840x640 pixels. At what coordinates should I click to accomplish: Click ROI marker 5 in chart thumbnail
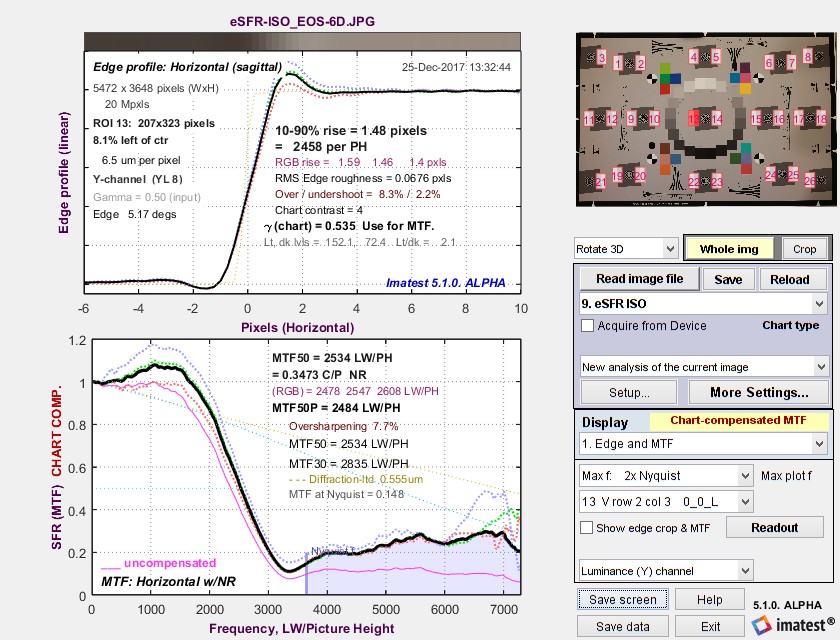click(x=716, y=56)
